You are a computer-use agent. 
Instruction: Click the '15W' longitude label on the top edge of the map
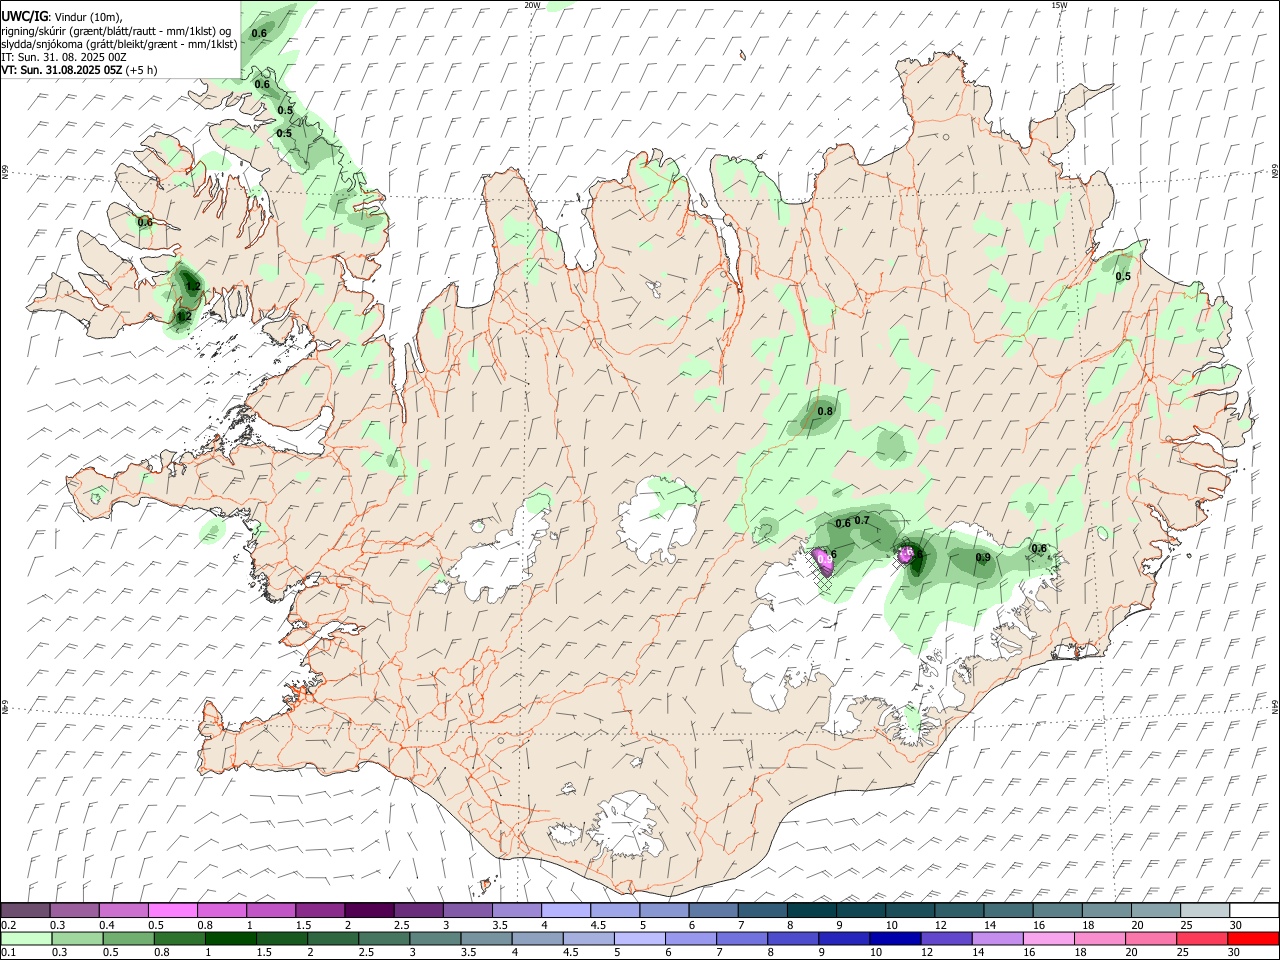click(1059, 5)
